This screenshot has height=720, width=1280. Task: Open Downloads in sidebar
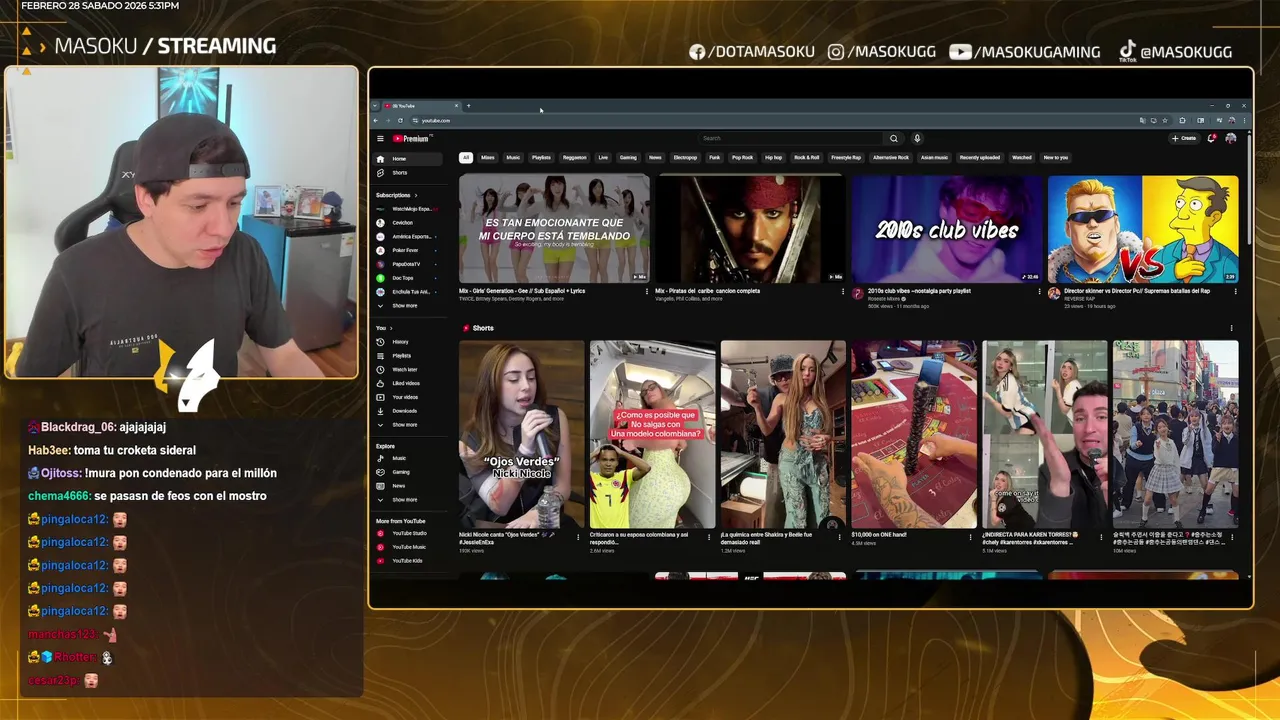click(x=408, y=411)
